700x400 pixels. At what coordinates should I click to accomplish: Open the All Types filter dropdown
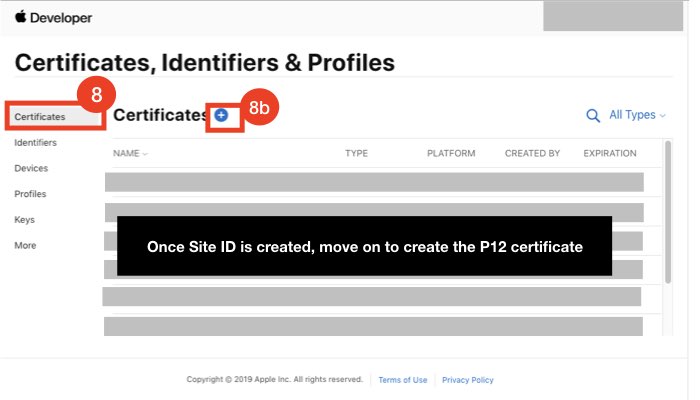(x=637, y=115)
